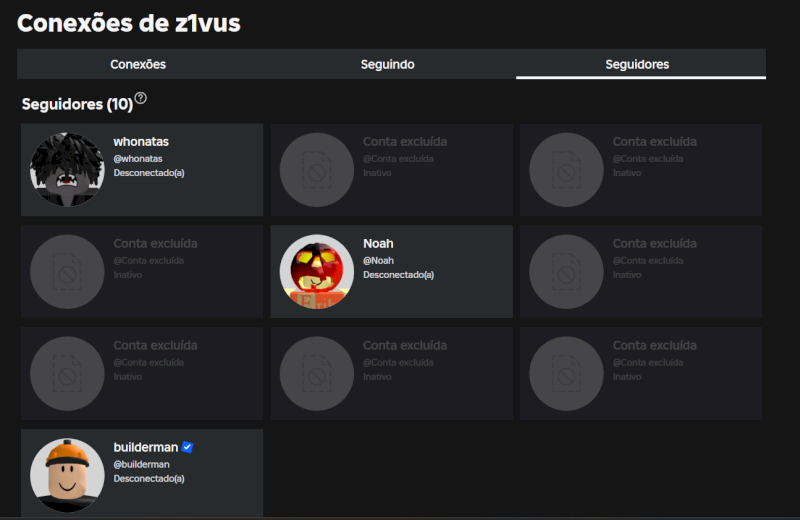Open the builderman display name link
Viewport: 800px width, 520px height.
(x=145, y=447)
